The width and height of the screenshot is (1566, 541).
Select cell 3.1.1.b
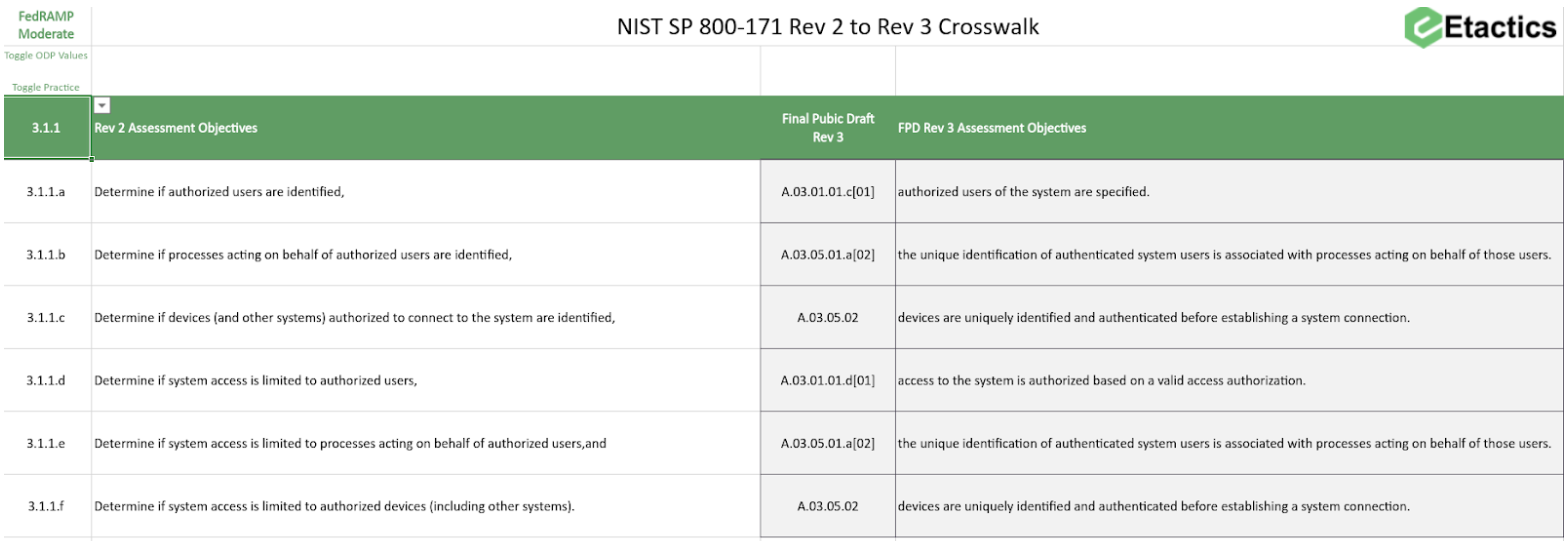(46, 255)
